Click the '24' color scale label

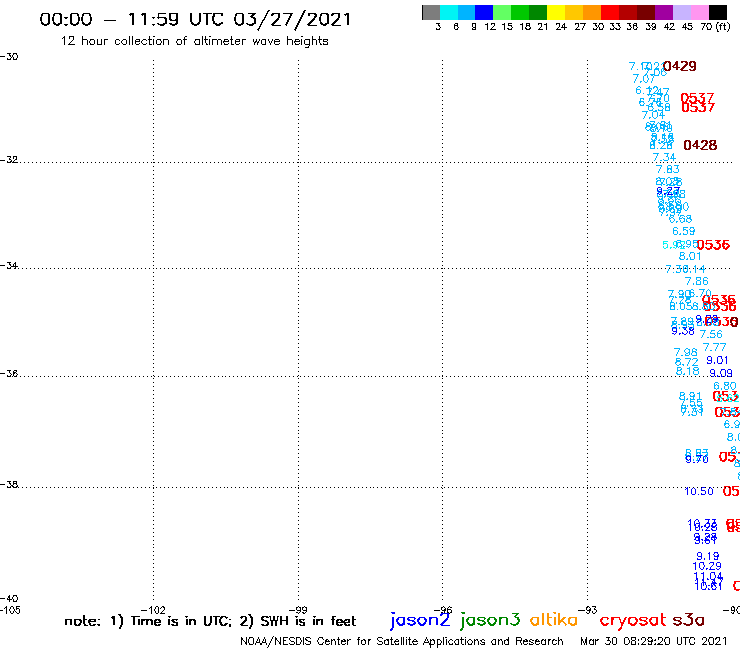pyautogui.click(x=561, y=27)
